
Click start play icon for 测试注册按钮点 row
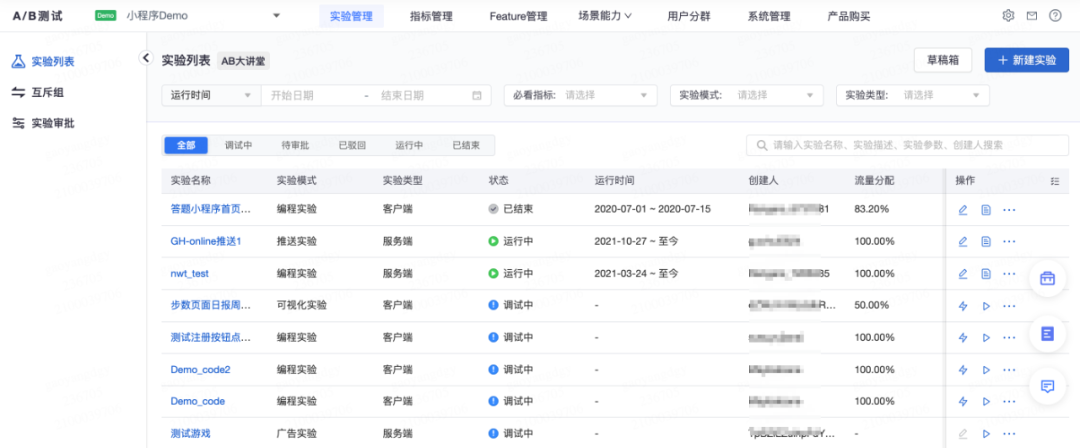pos(986,338)
